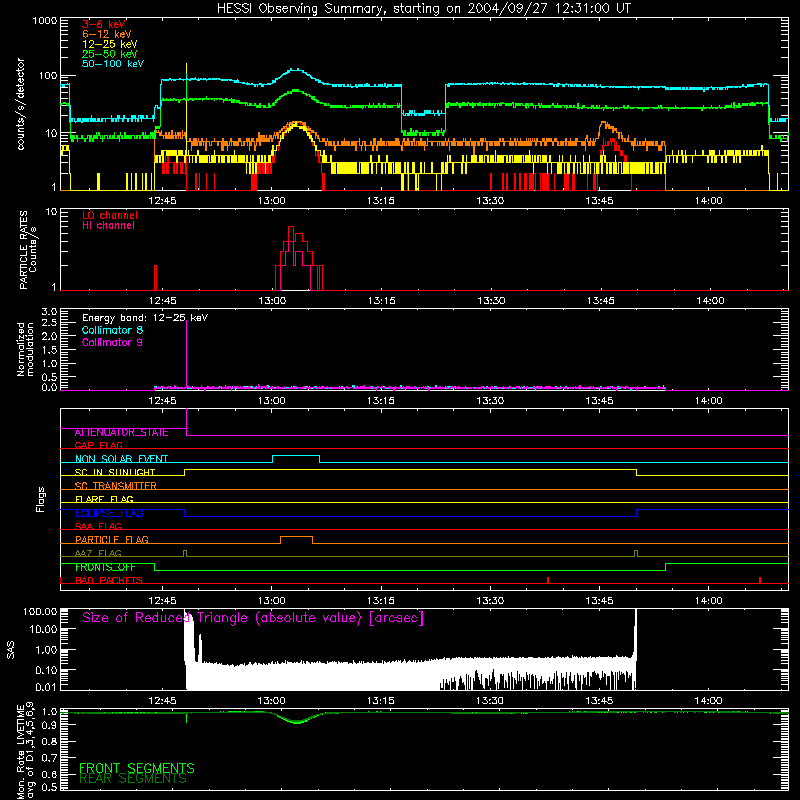Click the 'SAS' axis label

tap(11, 650)
